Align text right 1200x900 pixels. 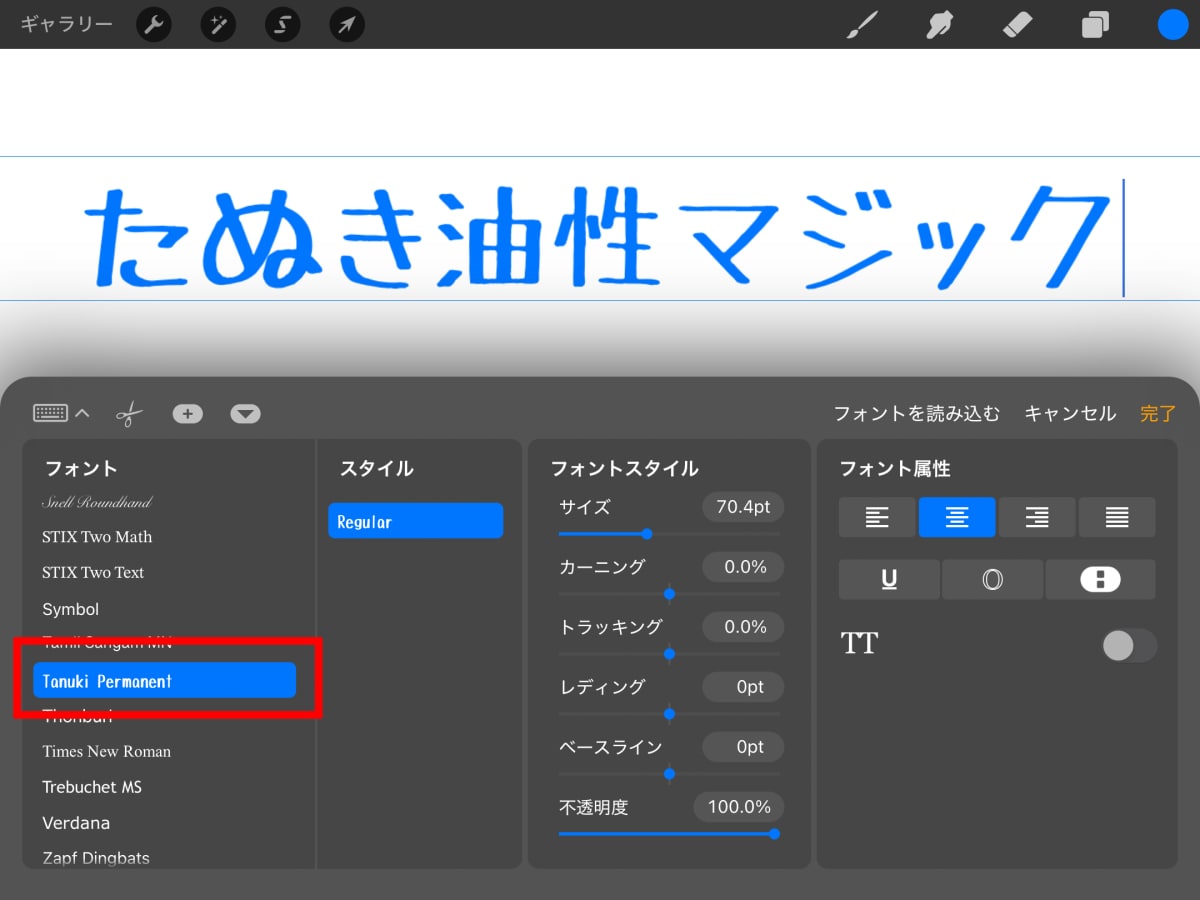pyautogui.click(x=1037, y=517)
